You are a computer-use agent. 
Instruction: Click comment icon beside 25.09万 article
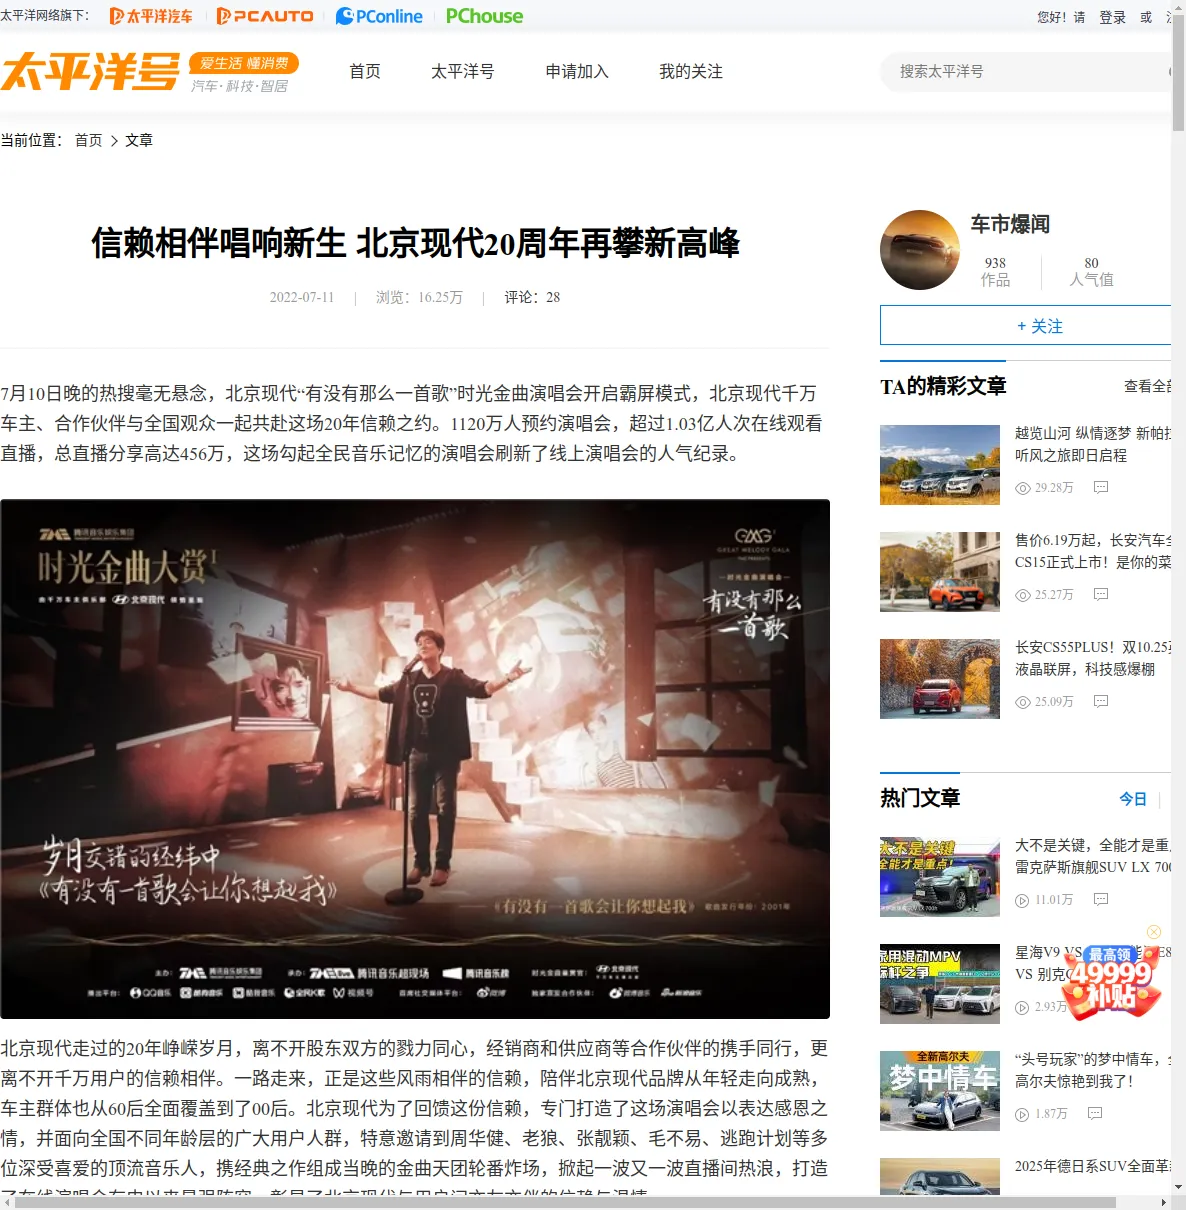1101,702
